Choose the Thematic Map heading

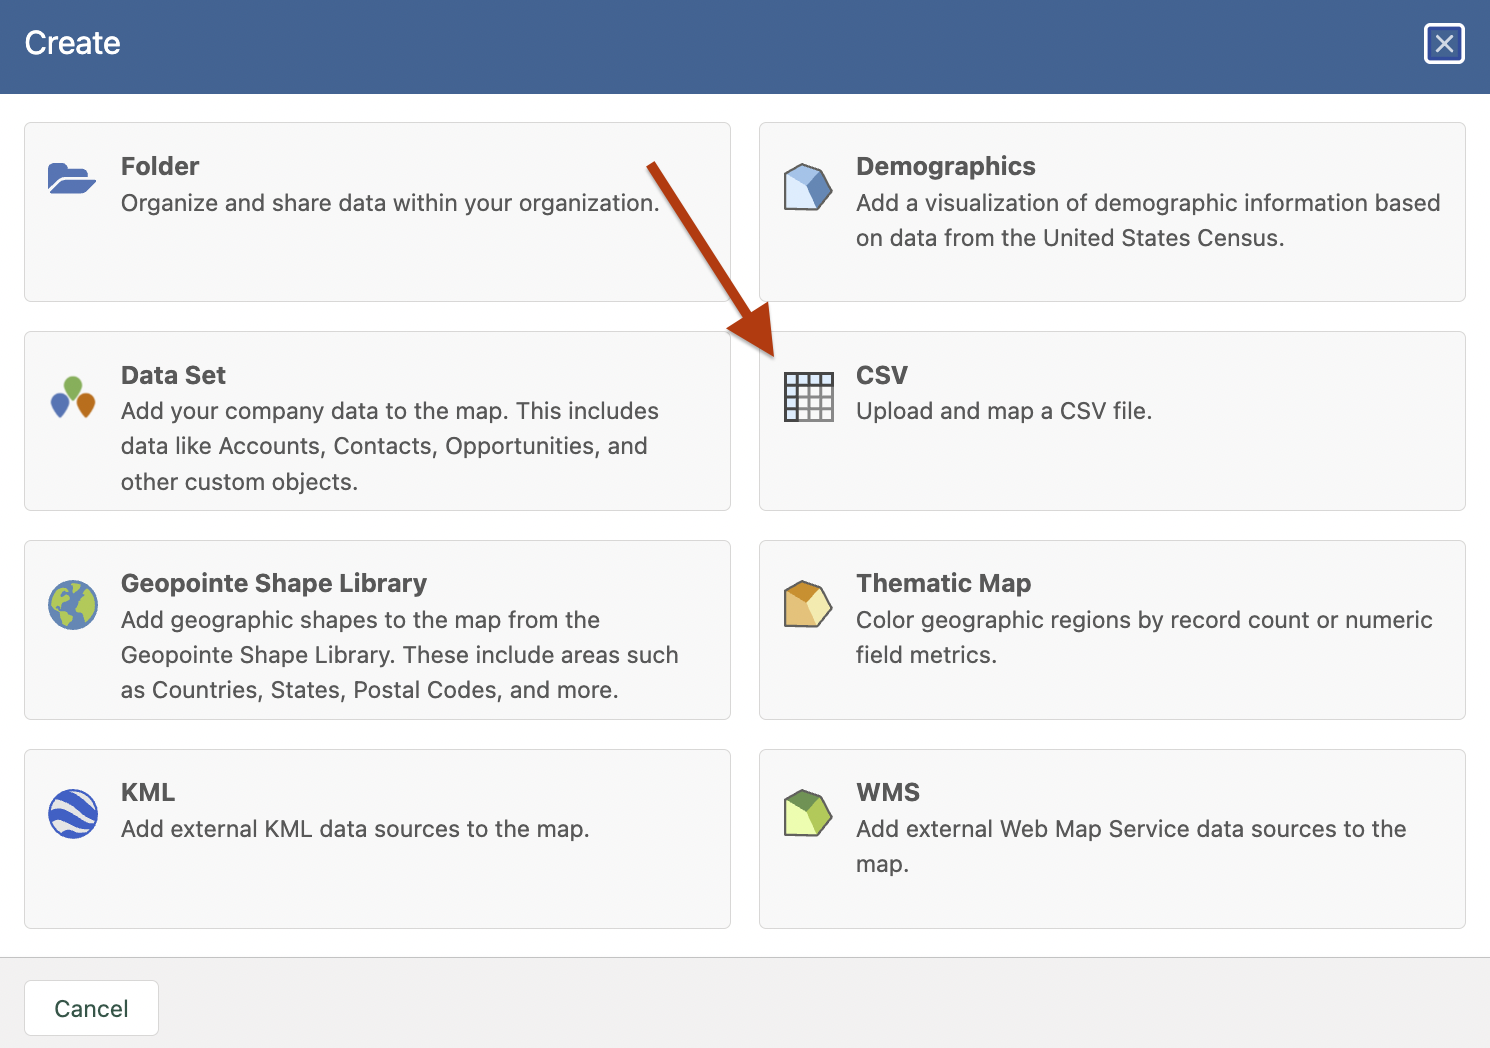pyautogui.click(x=943, y=583)
